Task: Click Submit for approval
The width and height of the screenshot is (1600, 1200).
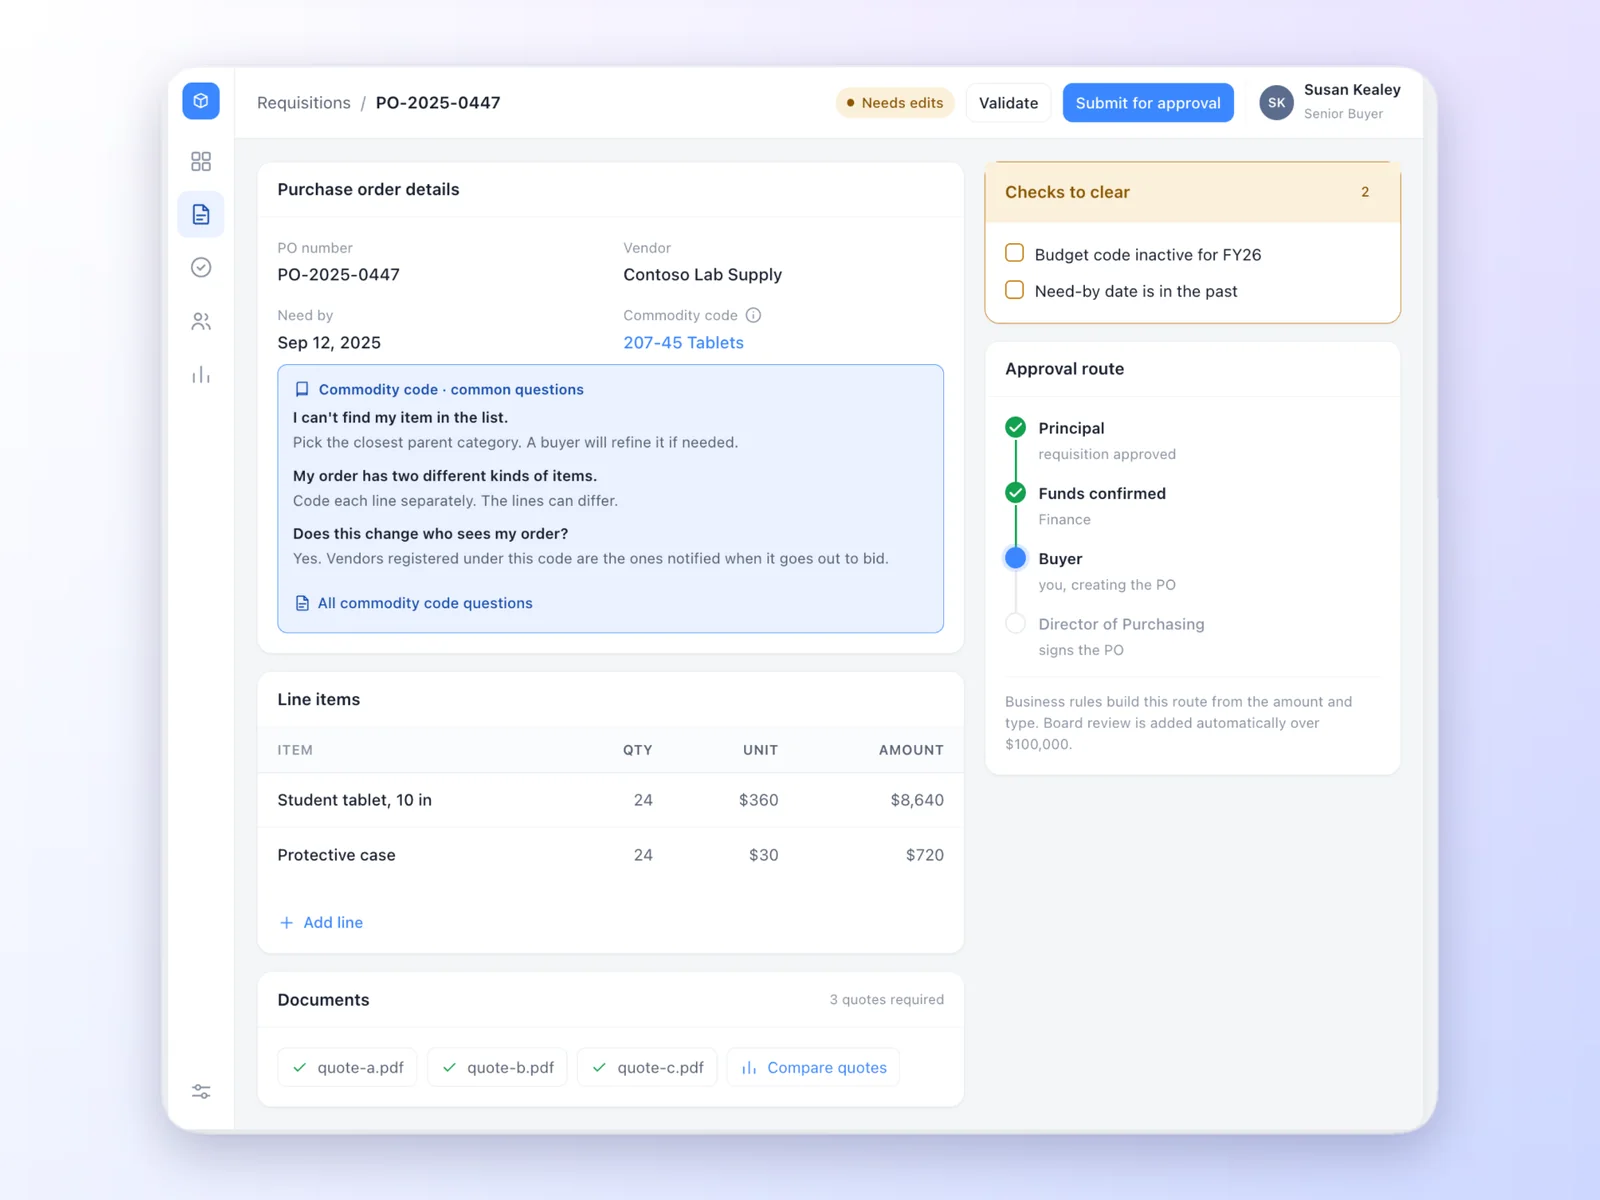Action: [1148, 103]
